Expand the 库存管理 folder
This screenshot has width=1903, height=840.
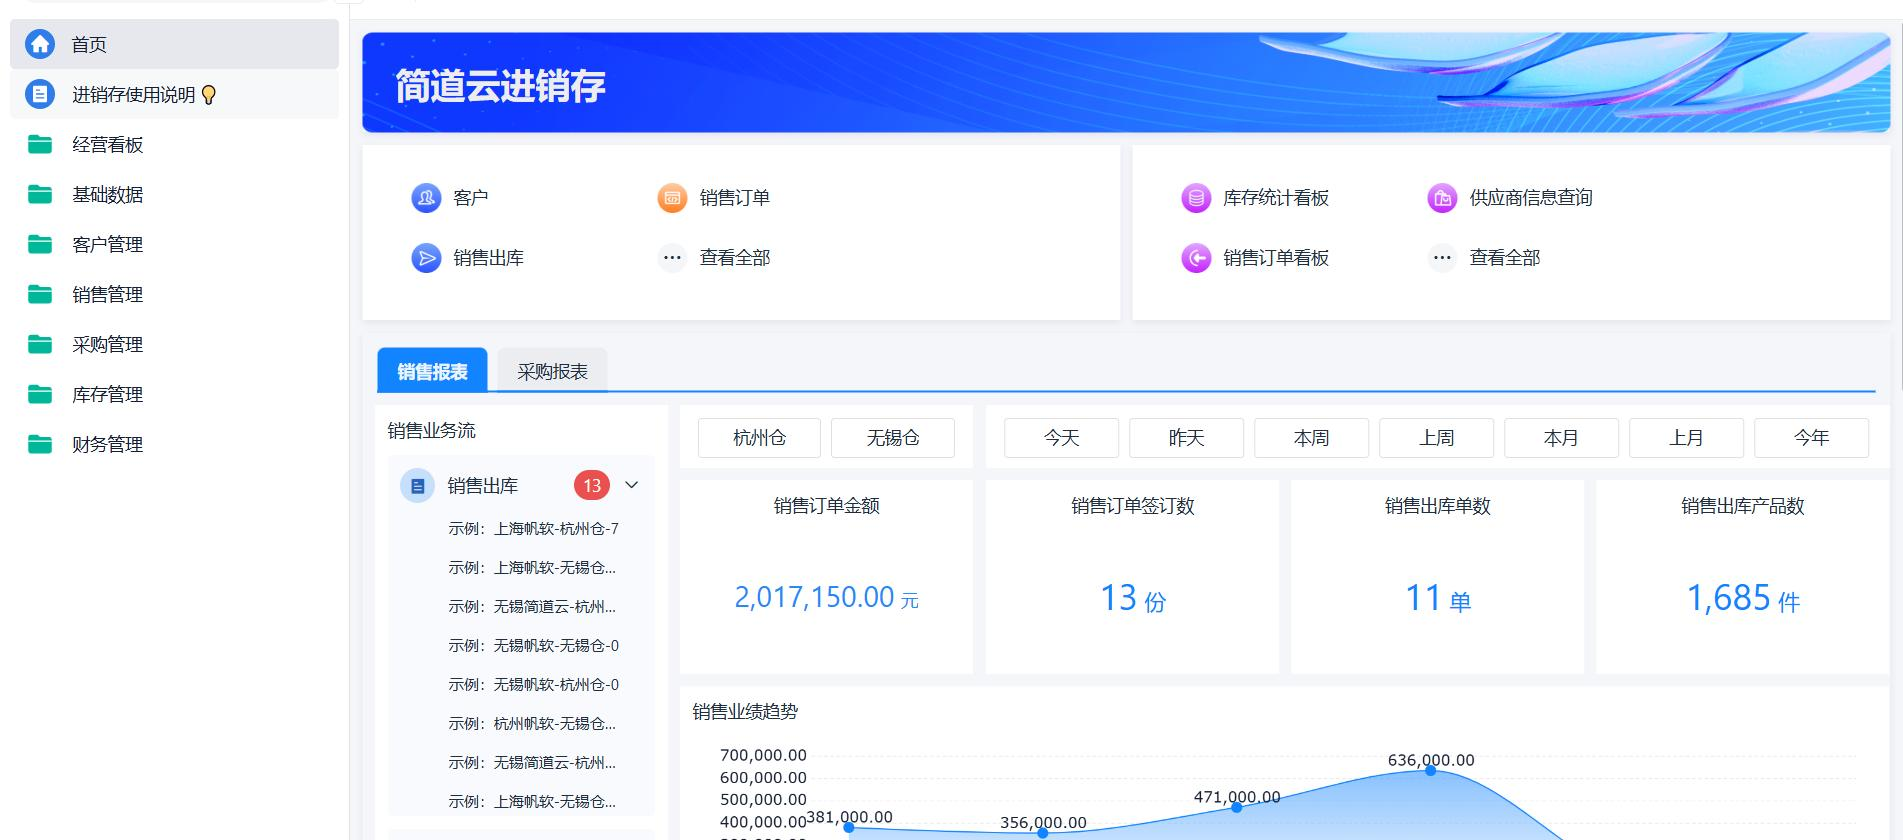click(174, 394)
